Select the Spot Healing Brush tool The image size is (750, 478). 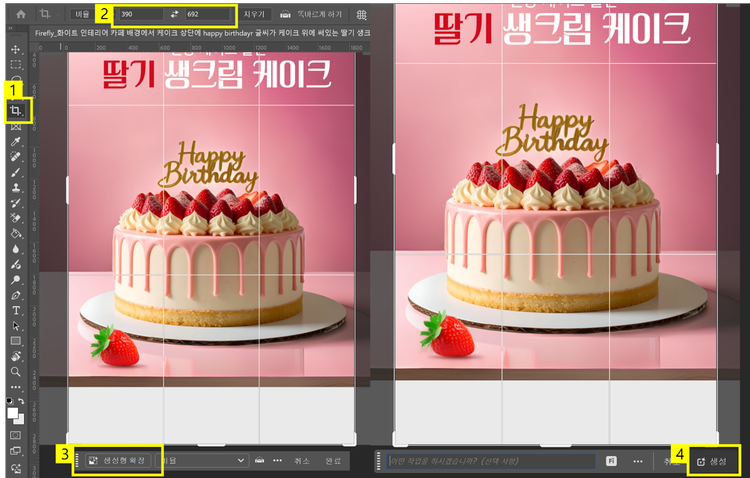pos(16,156)
